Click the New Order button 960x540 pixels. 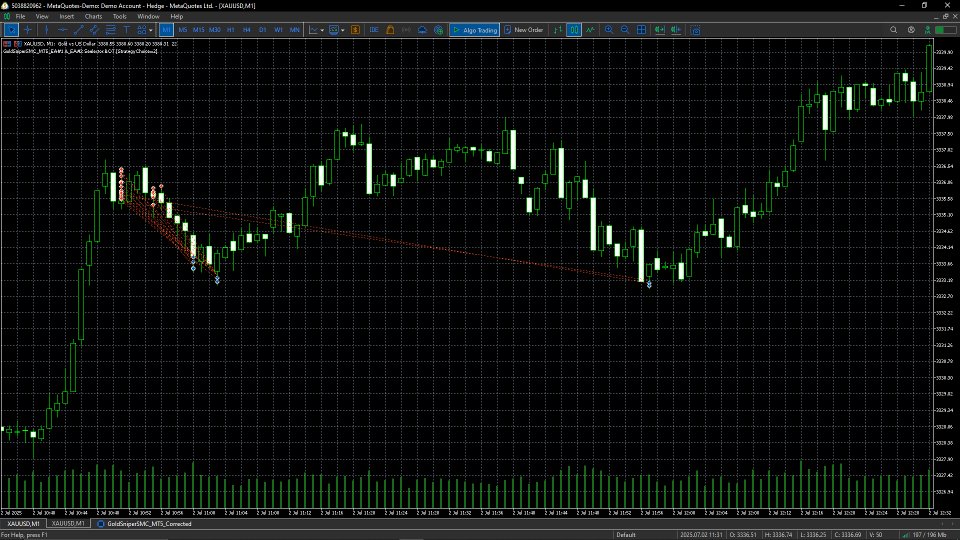tap(523, 29)
